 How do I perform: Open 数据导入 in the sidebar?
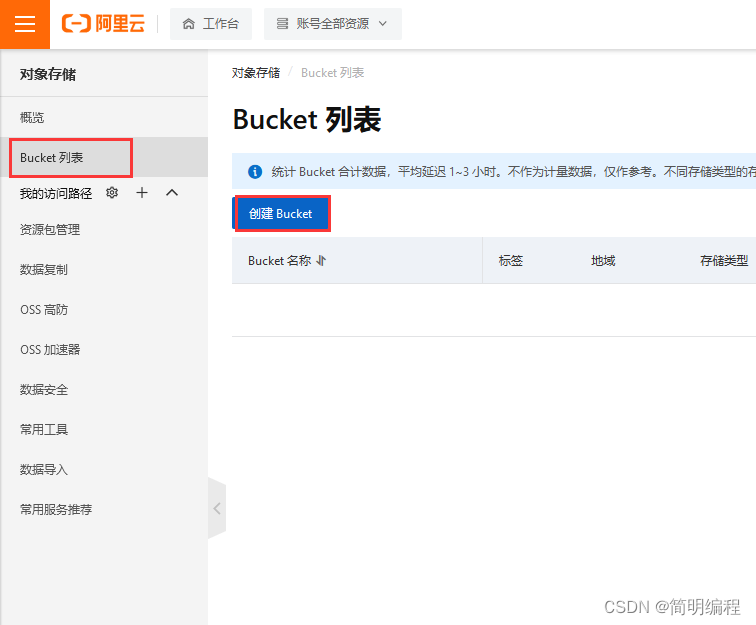tap(44, 470)
